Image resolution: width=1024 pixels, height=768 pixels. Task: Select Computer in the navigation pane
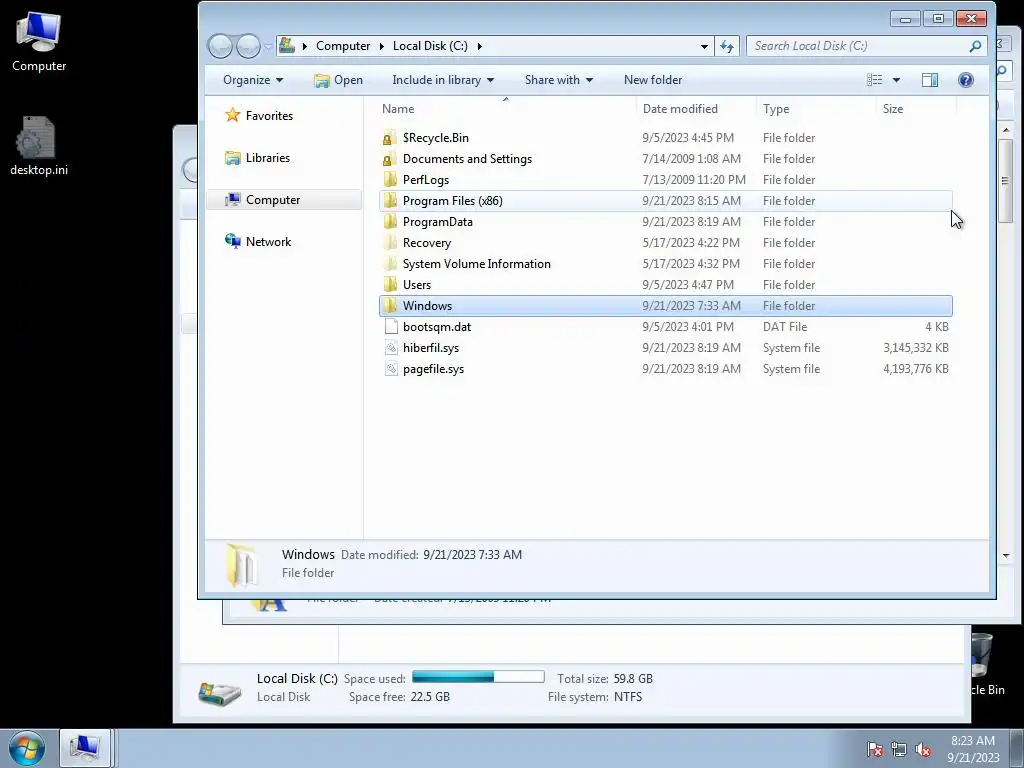coord(285,200)
